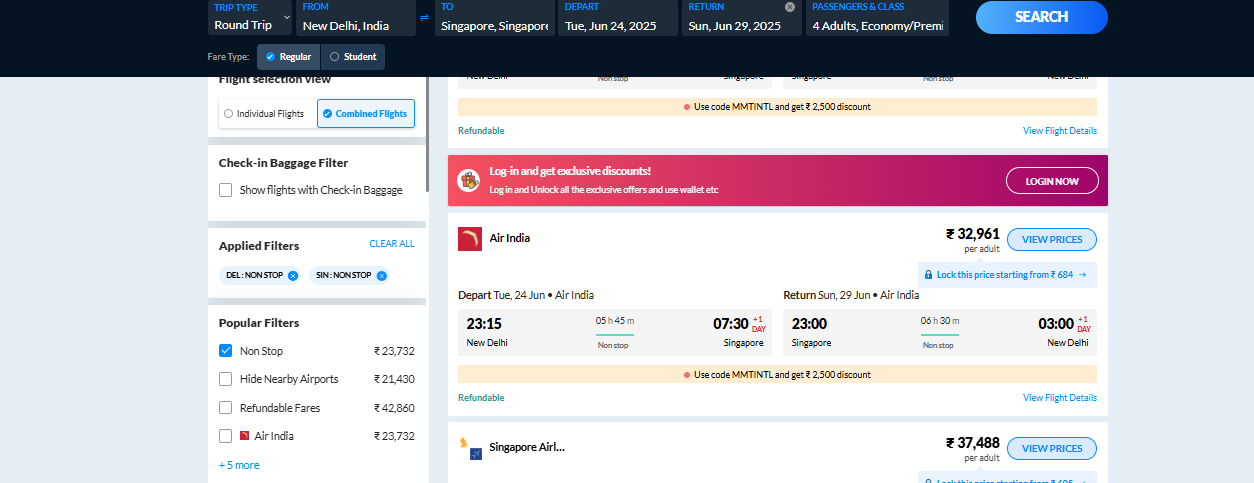The width and height of the screenshot is (1254, 483).
Task: View prices for Singapore Airlines ₹ 37,488
Action: [x=1052, y=448]
